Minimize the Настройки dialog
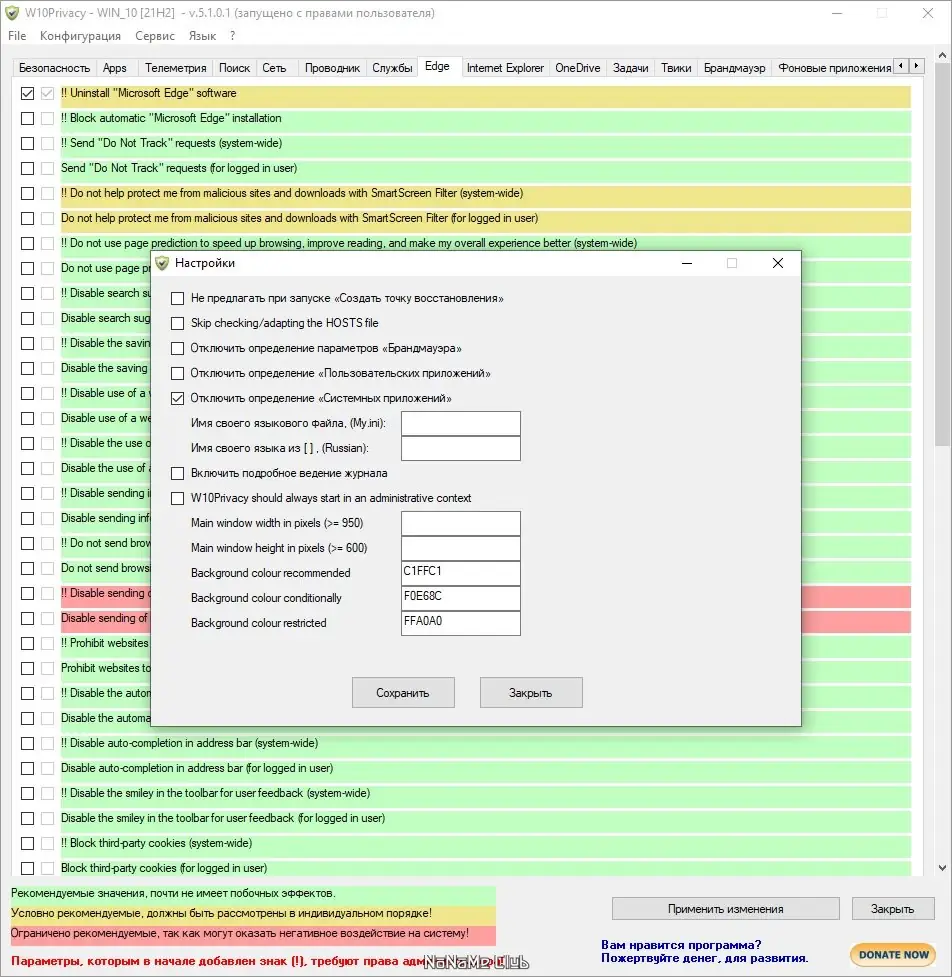This screenshot has width=952, height=977. (687, 263)
